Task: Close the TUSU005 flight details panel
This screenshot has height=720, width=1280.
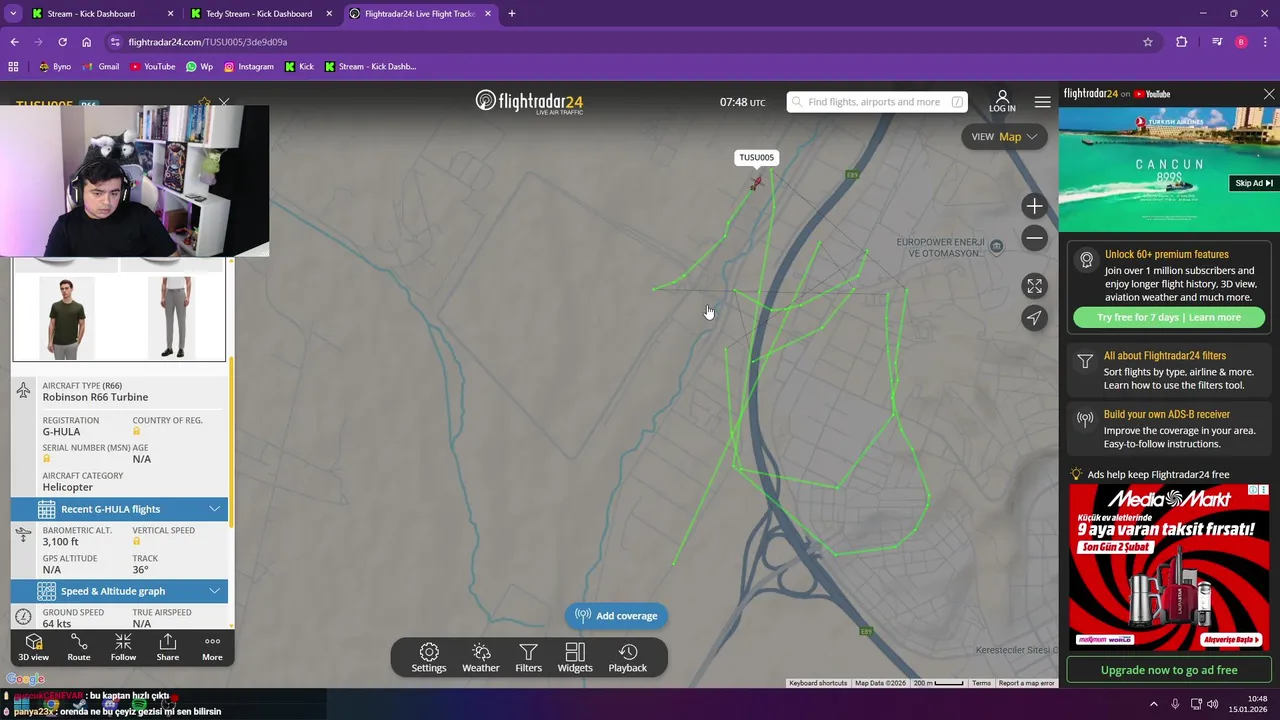Action: click(224, 102)
